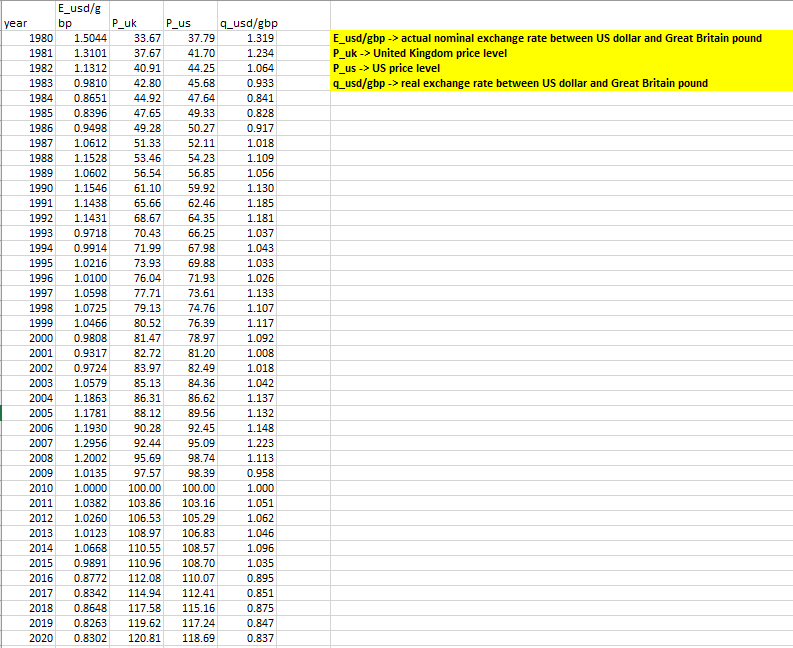Select the 'year' column header cell

coord(28,16)
